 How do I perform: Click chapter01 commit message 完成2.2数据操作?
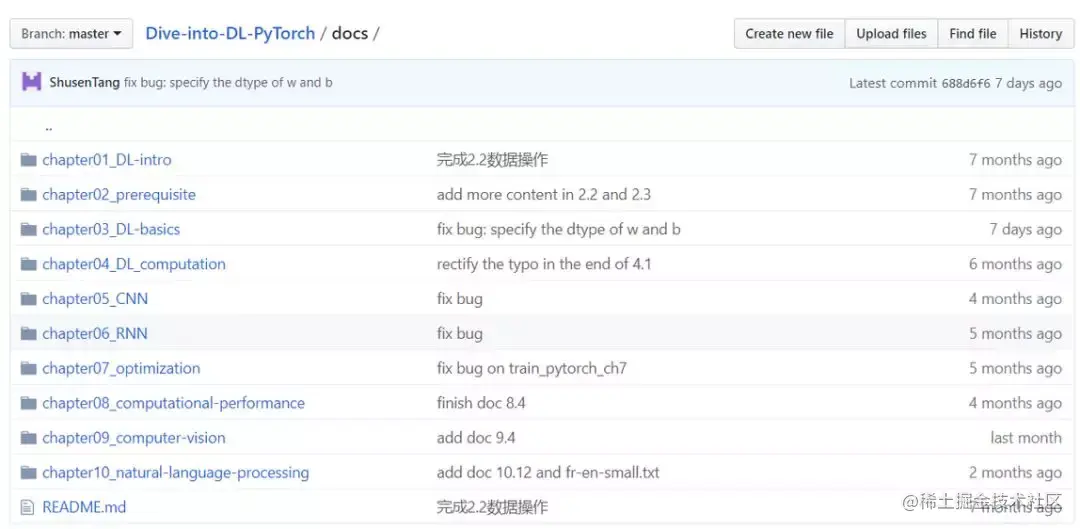492,160
